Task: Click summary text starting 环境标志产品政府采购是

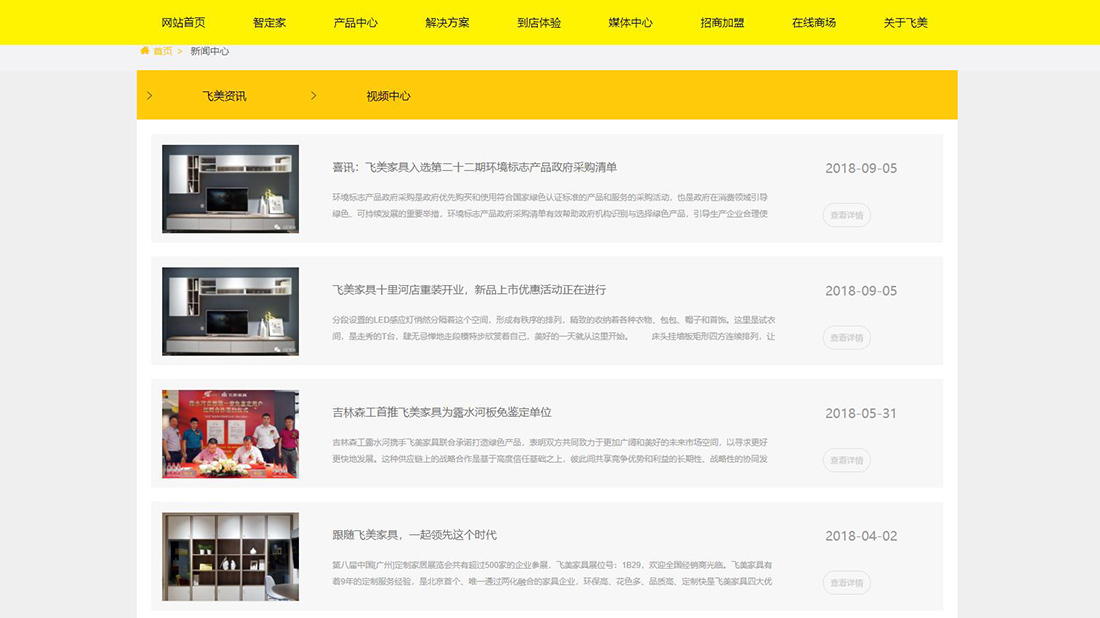Action: [x=550, y=206]
